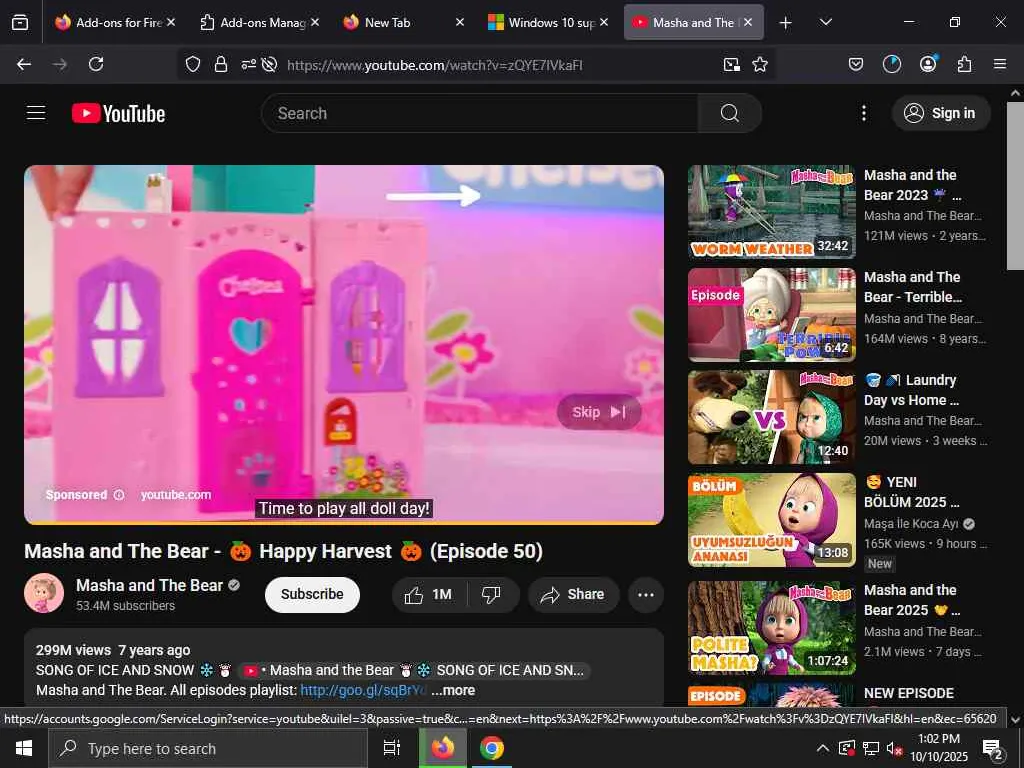This screenshot has width=1024, height=768.
Task: Click the ad progress bar under the video
Action: (x=344, y=522)
